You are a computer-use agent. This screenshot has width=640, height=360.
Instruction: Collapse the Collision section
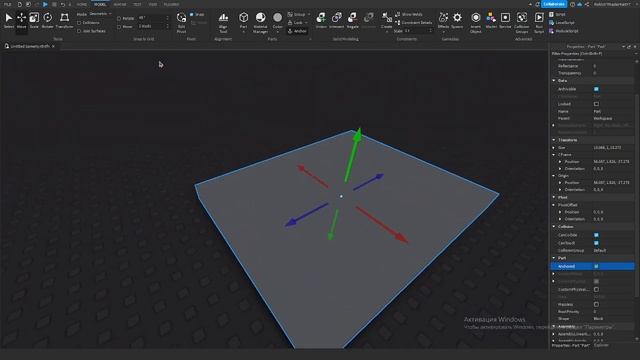[554, 227]
